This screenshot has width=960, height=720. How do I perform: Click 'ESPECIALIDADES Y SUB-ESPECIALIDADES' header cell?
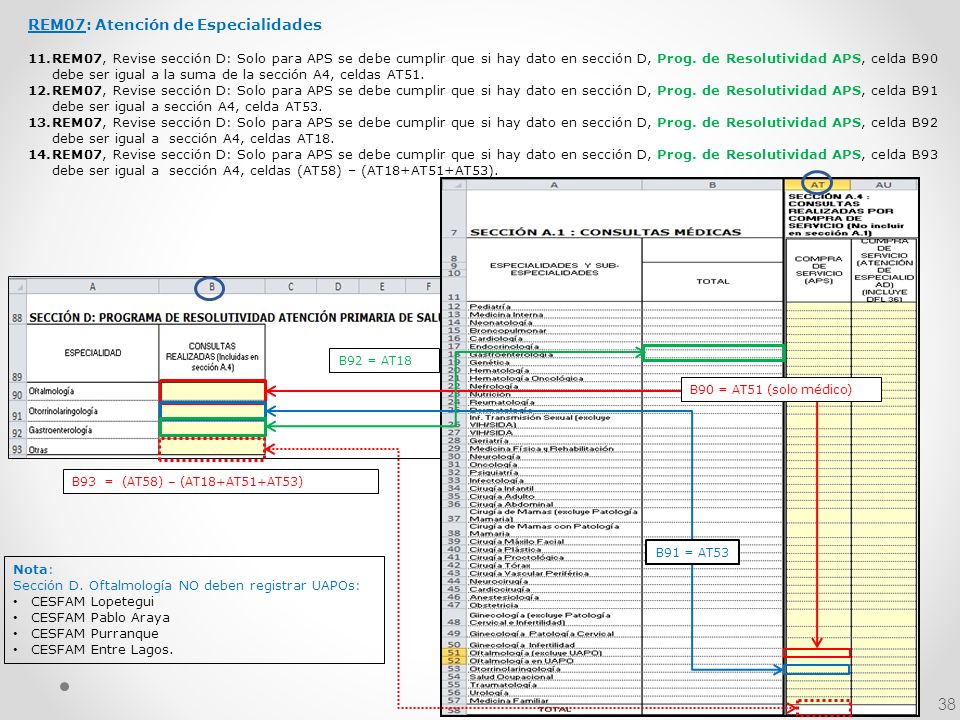554,269
